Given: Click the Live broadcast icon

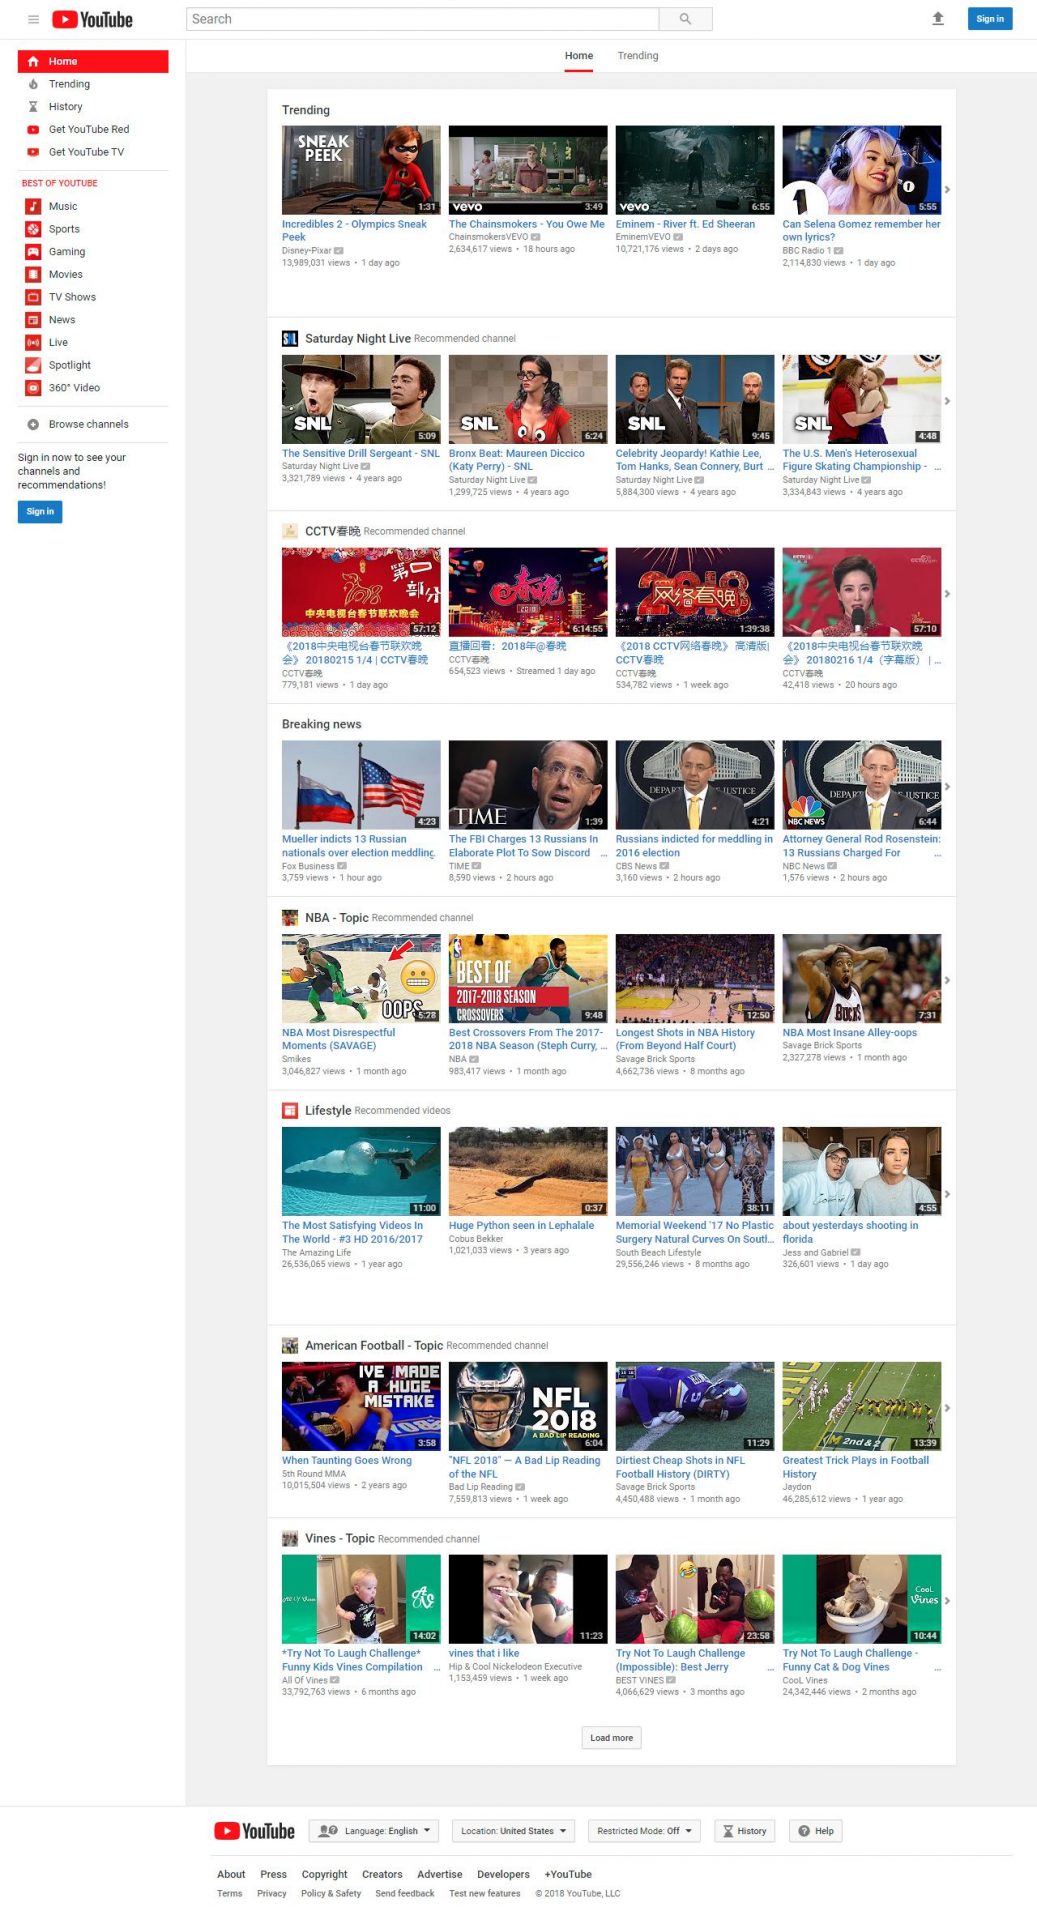Looking at the screenshot, I should [33, 342].
